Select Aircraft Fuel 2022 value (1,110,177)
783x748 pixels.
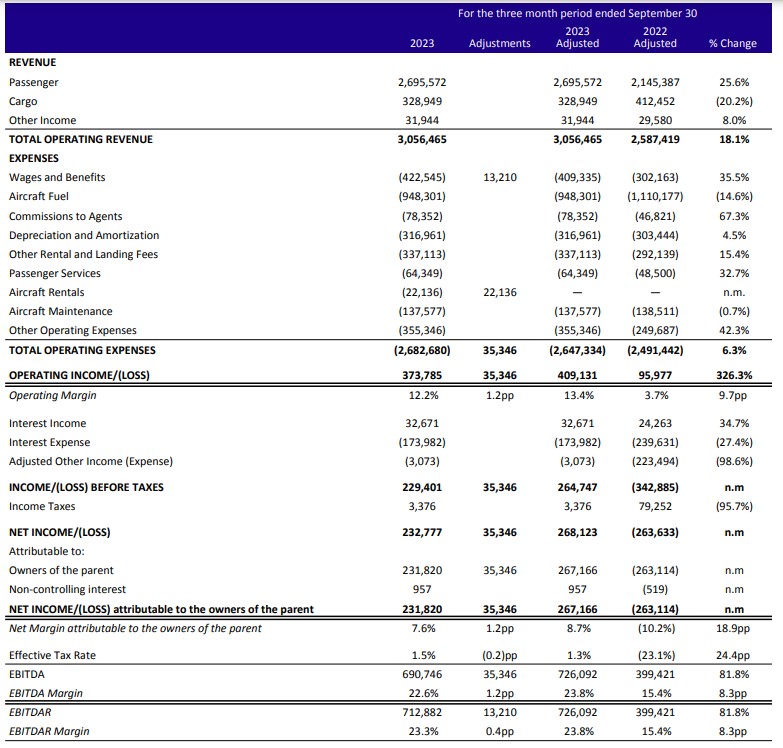tap(655, 196)
